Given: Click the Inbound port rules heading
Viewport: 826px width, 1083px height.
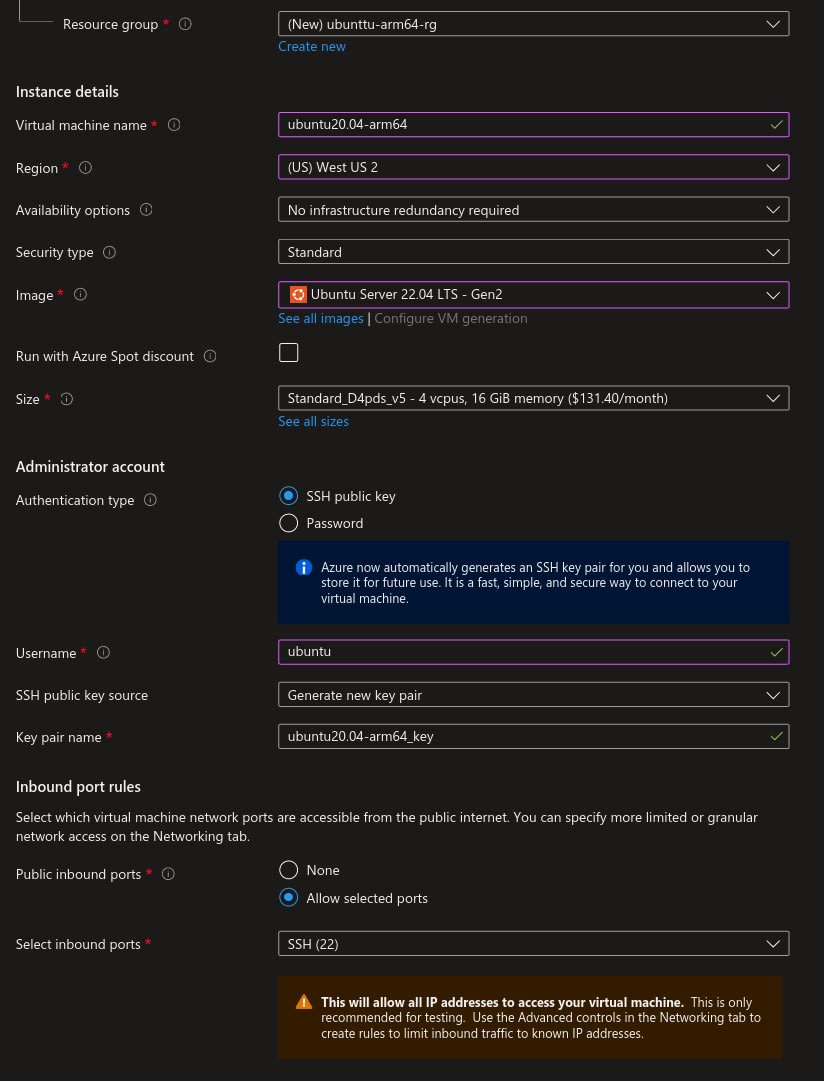Looking at the screenshot, I should [78, 787].
